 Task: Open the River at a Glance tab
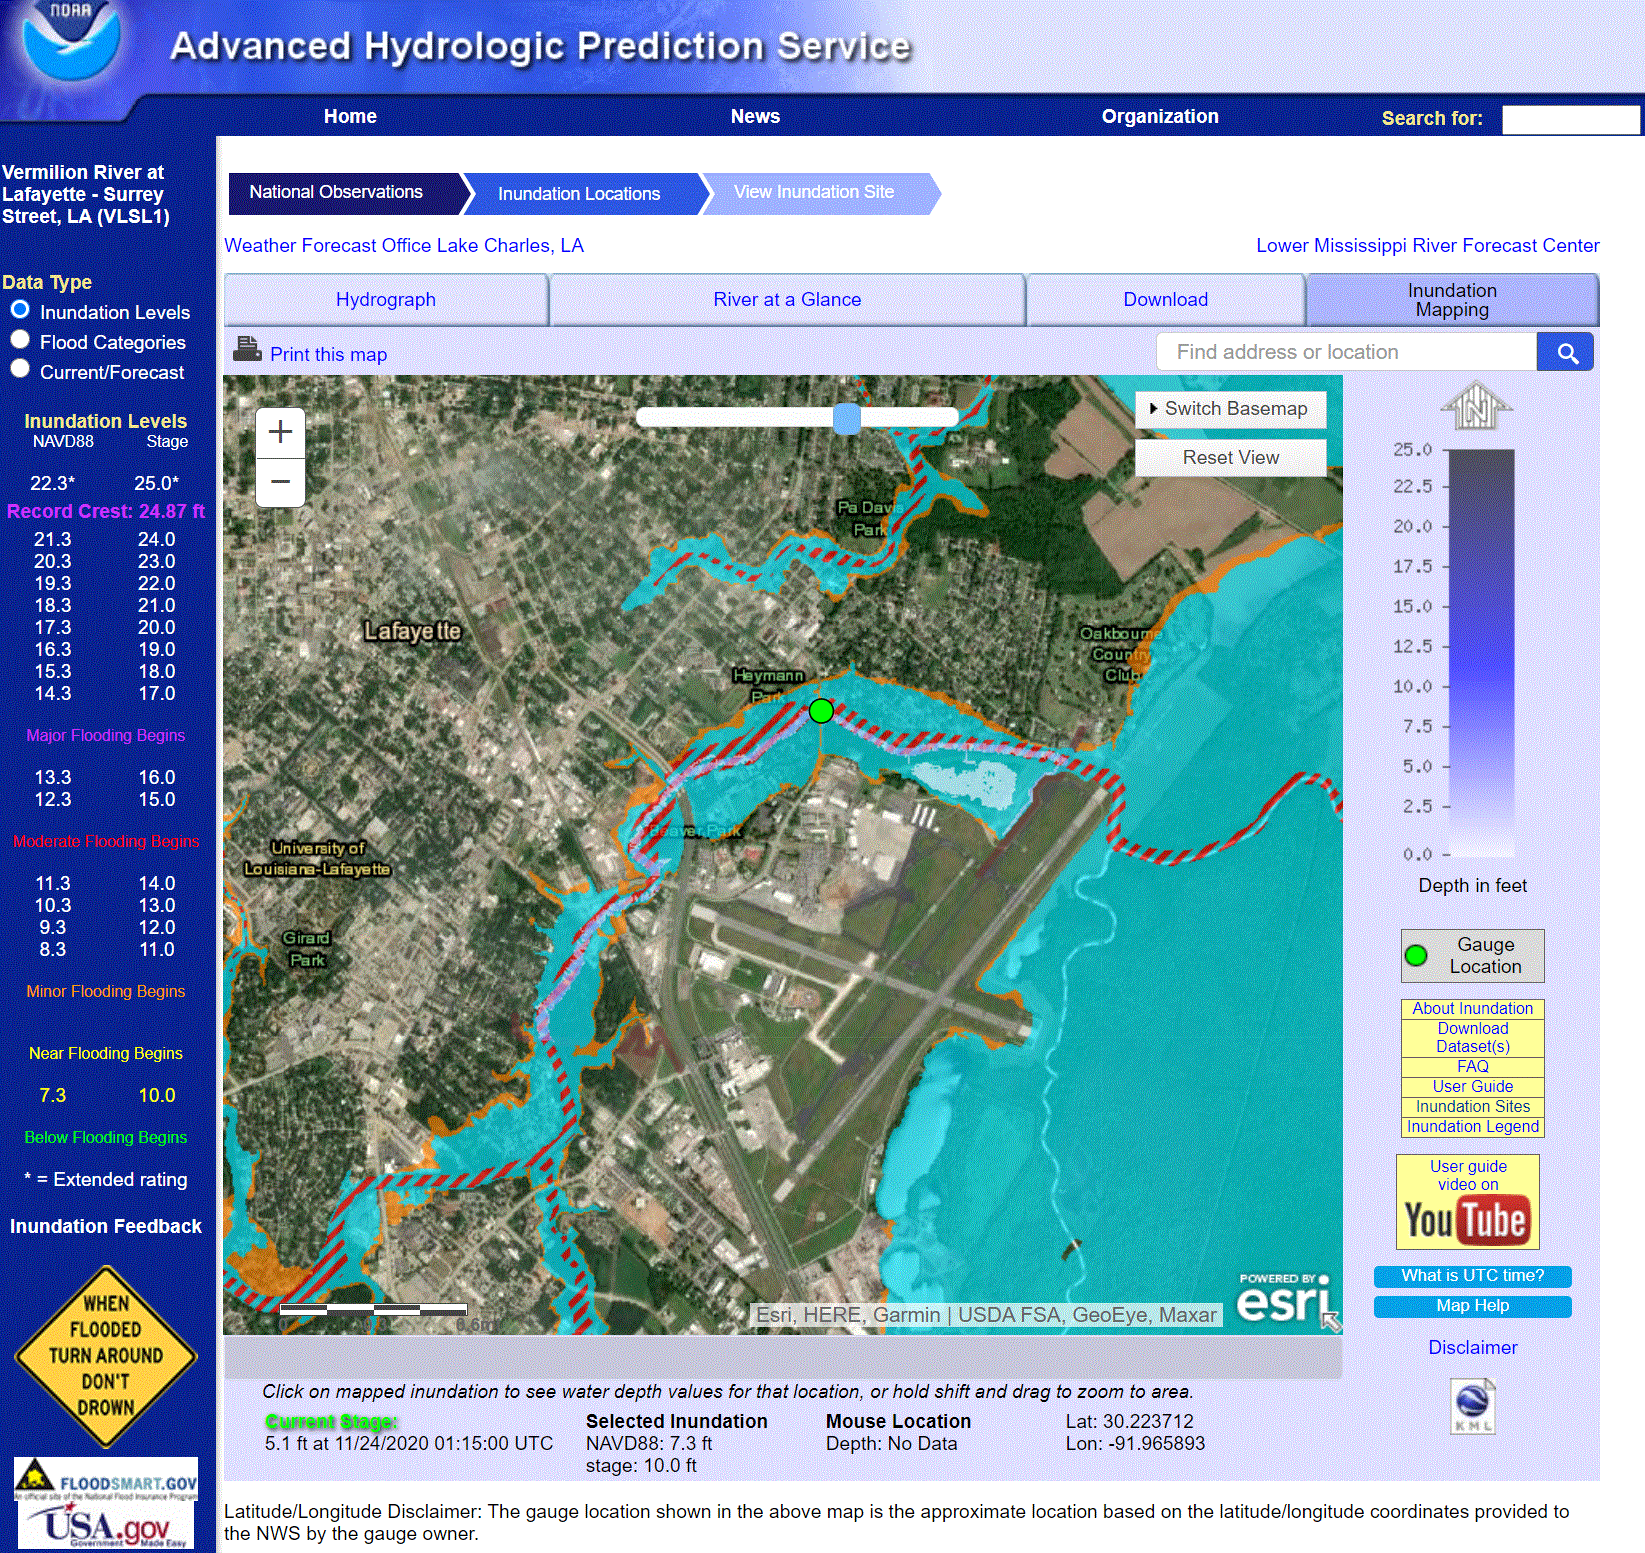787,299
